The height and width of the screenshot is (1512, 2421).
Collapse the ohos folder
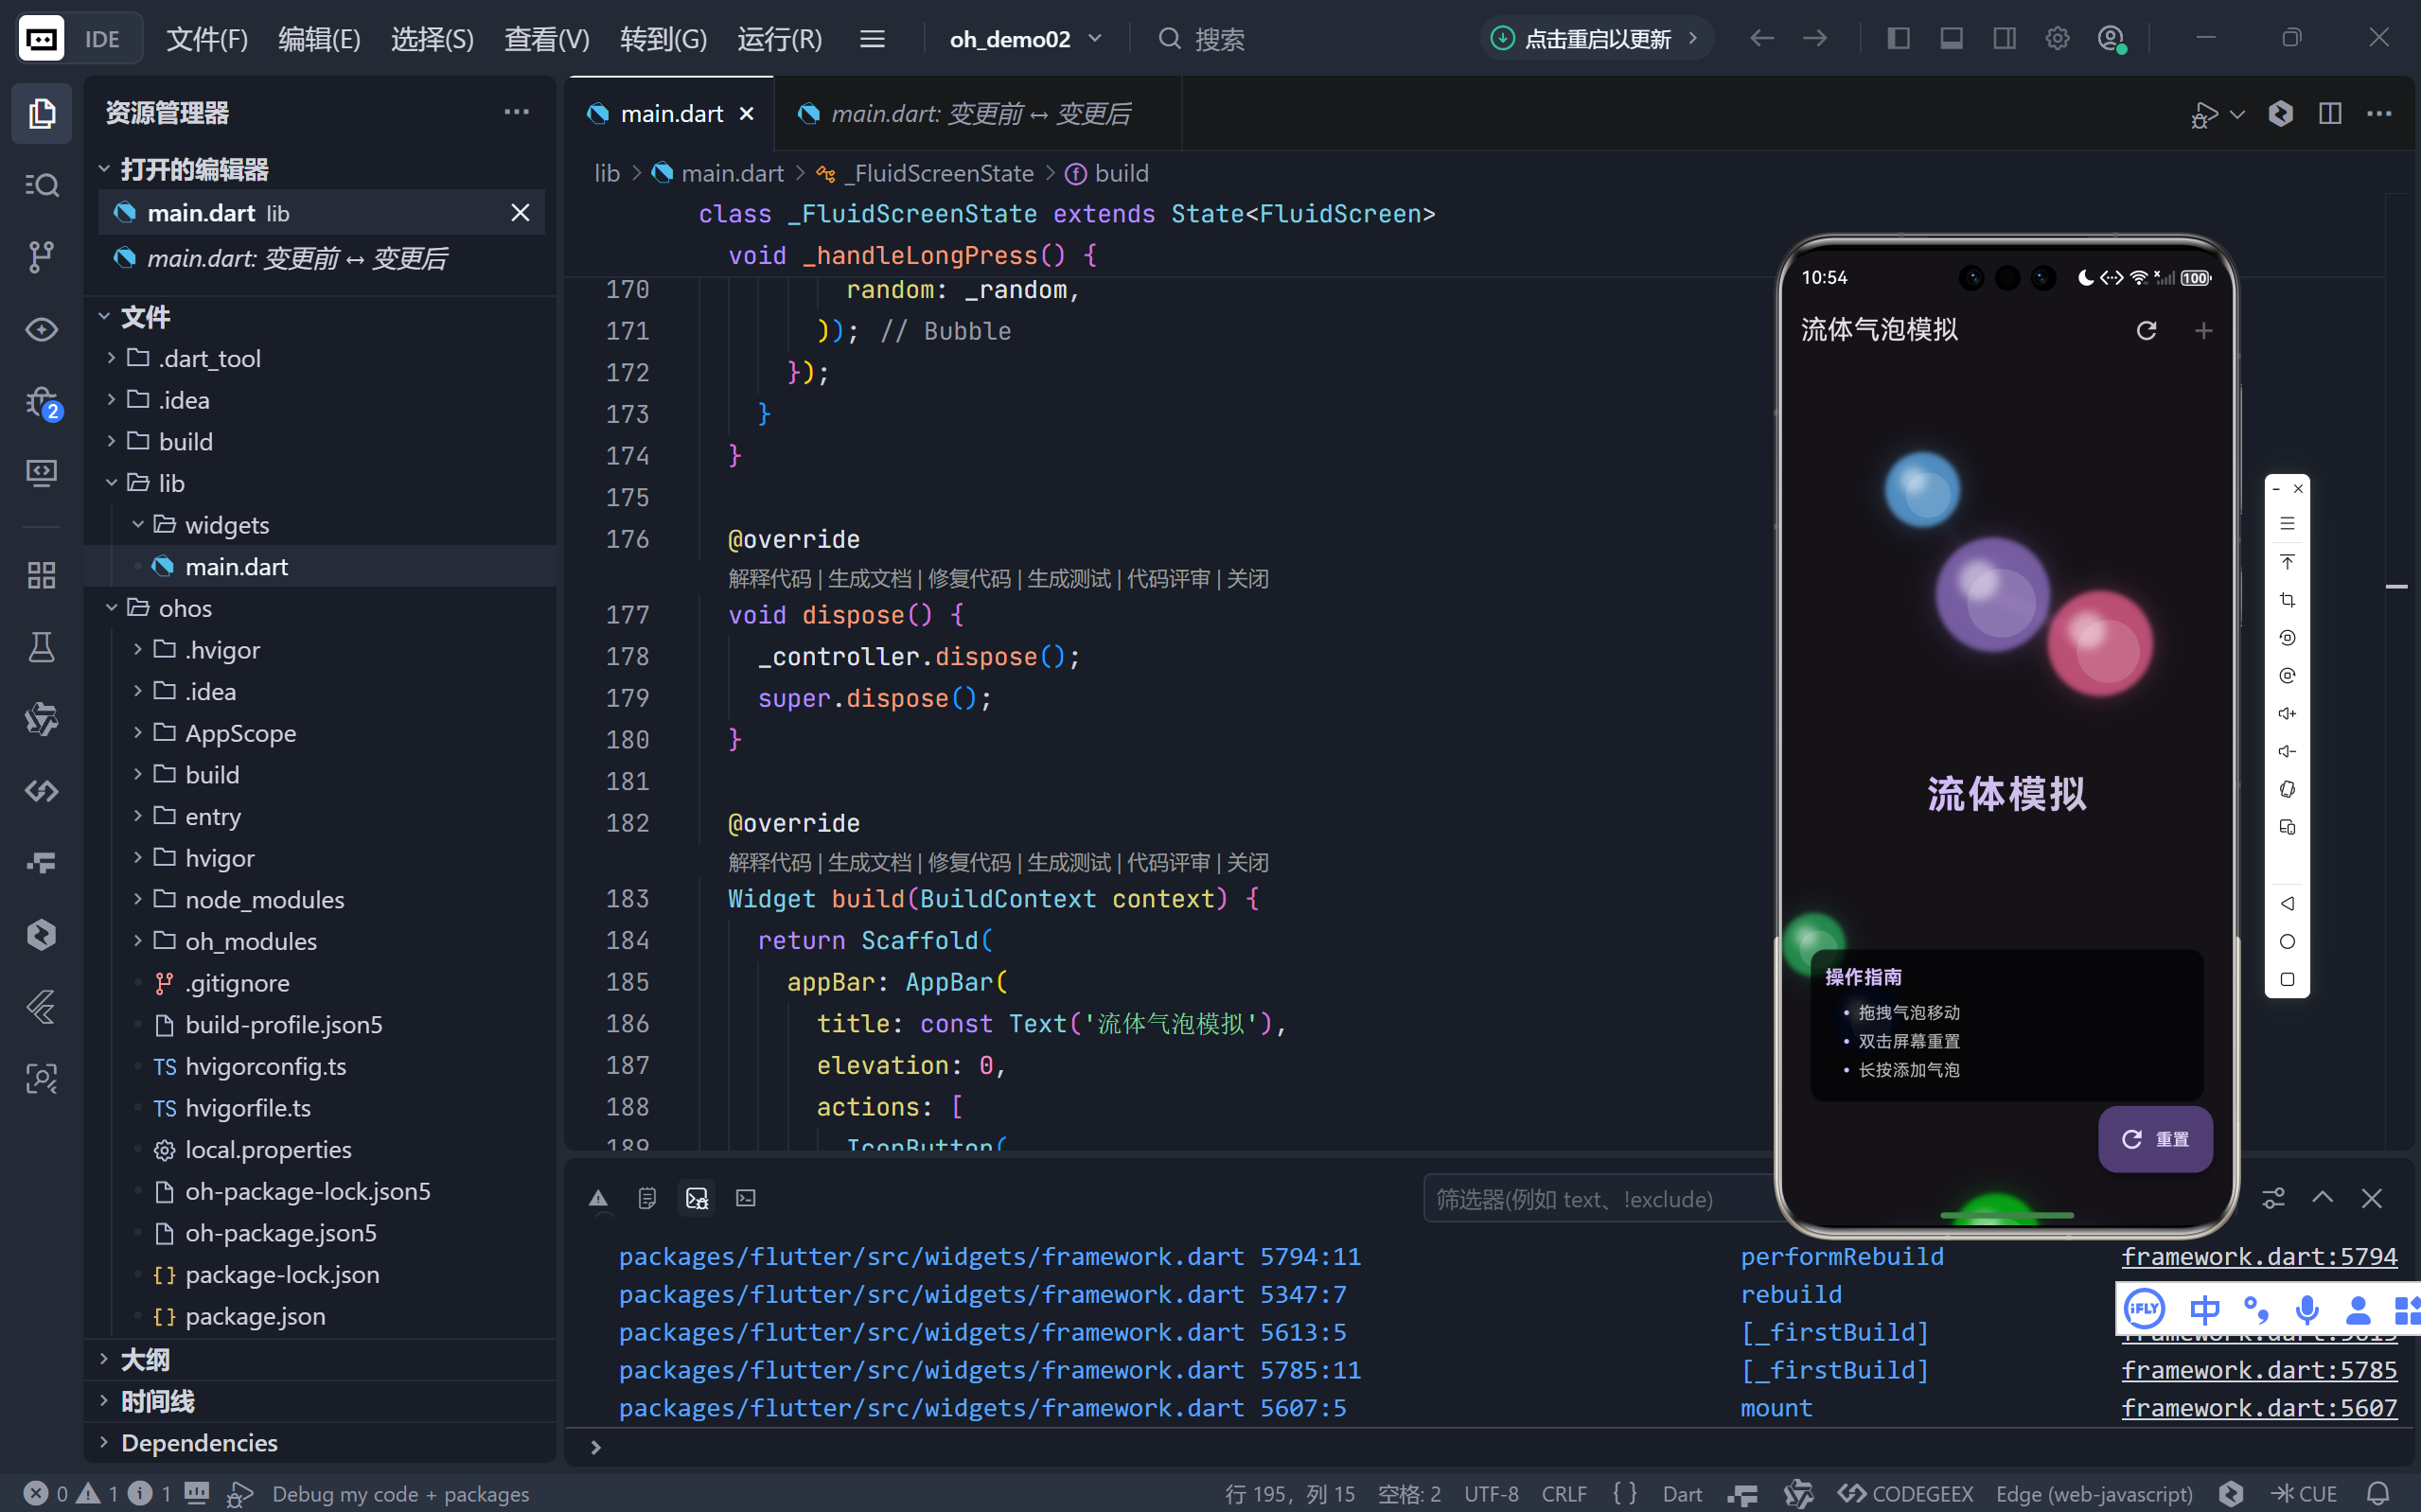click(x=185, y=608)
